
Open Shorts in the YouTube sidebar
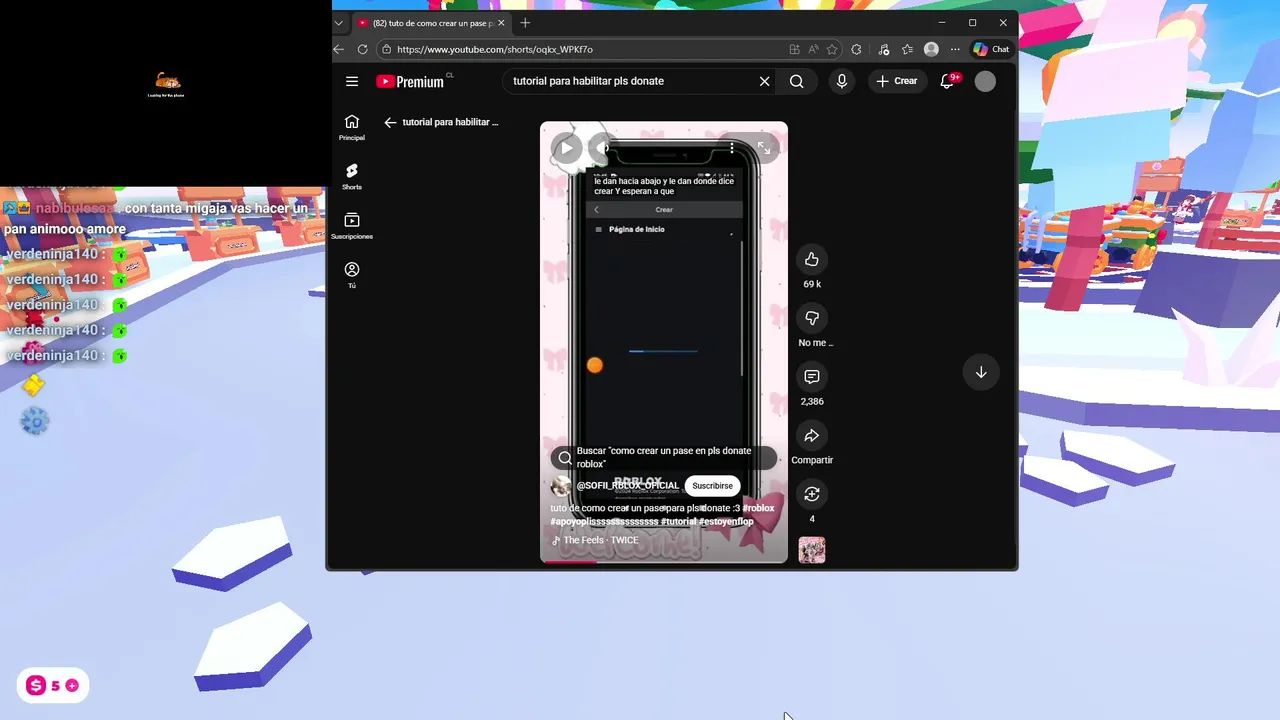(352, 176)
